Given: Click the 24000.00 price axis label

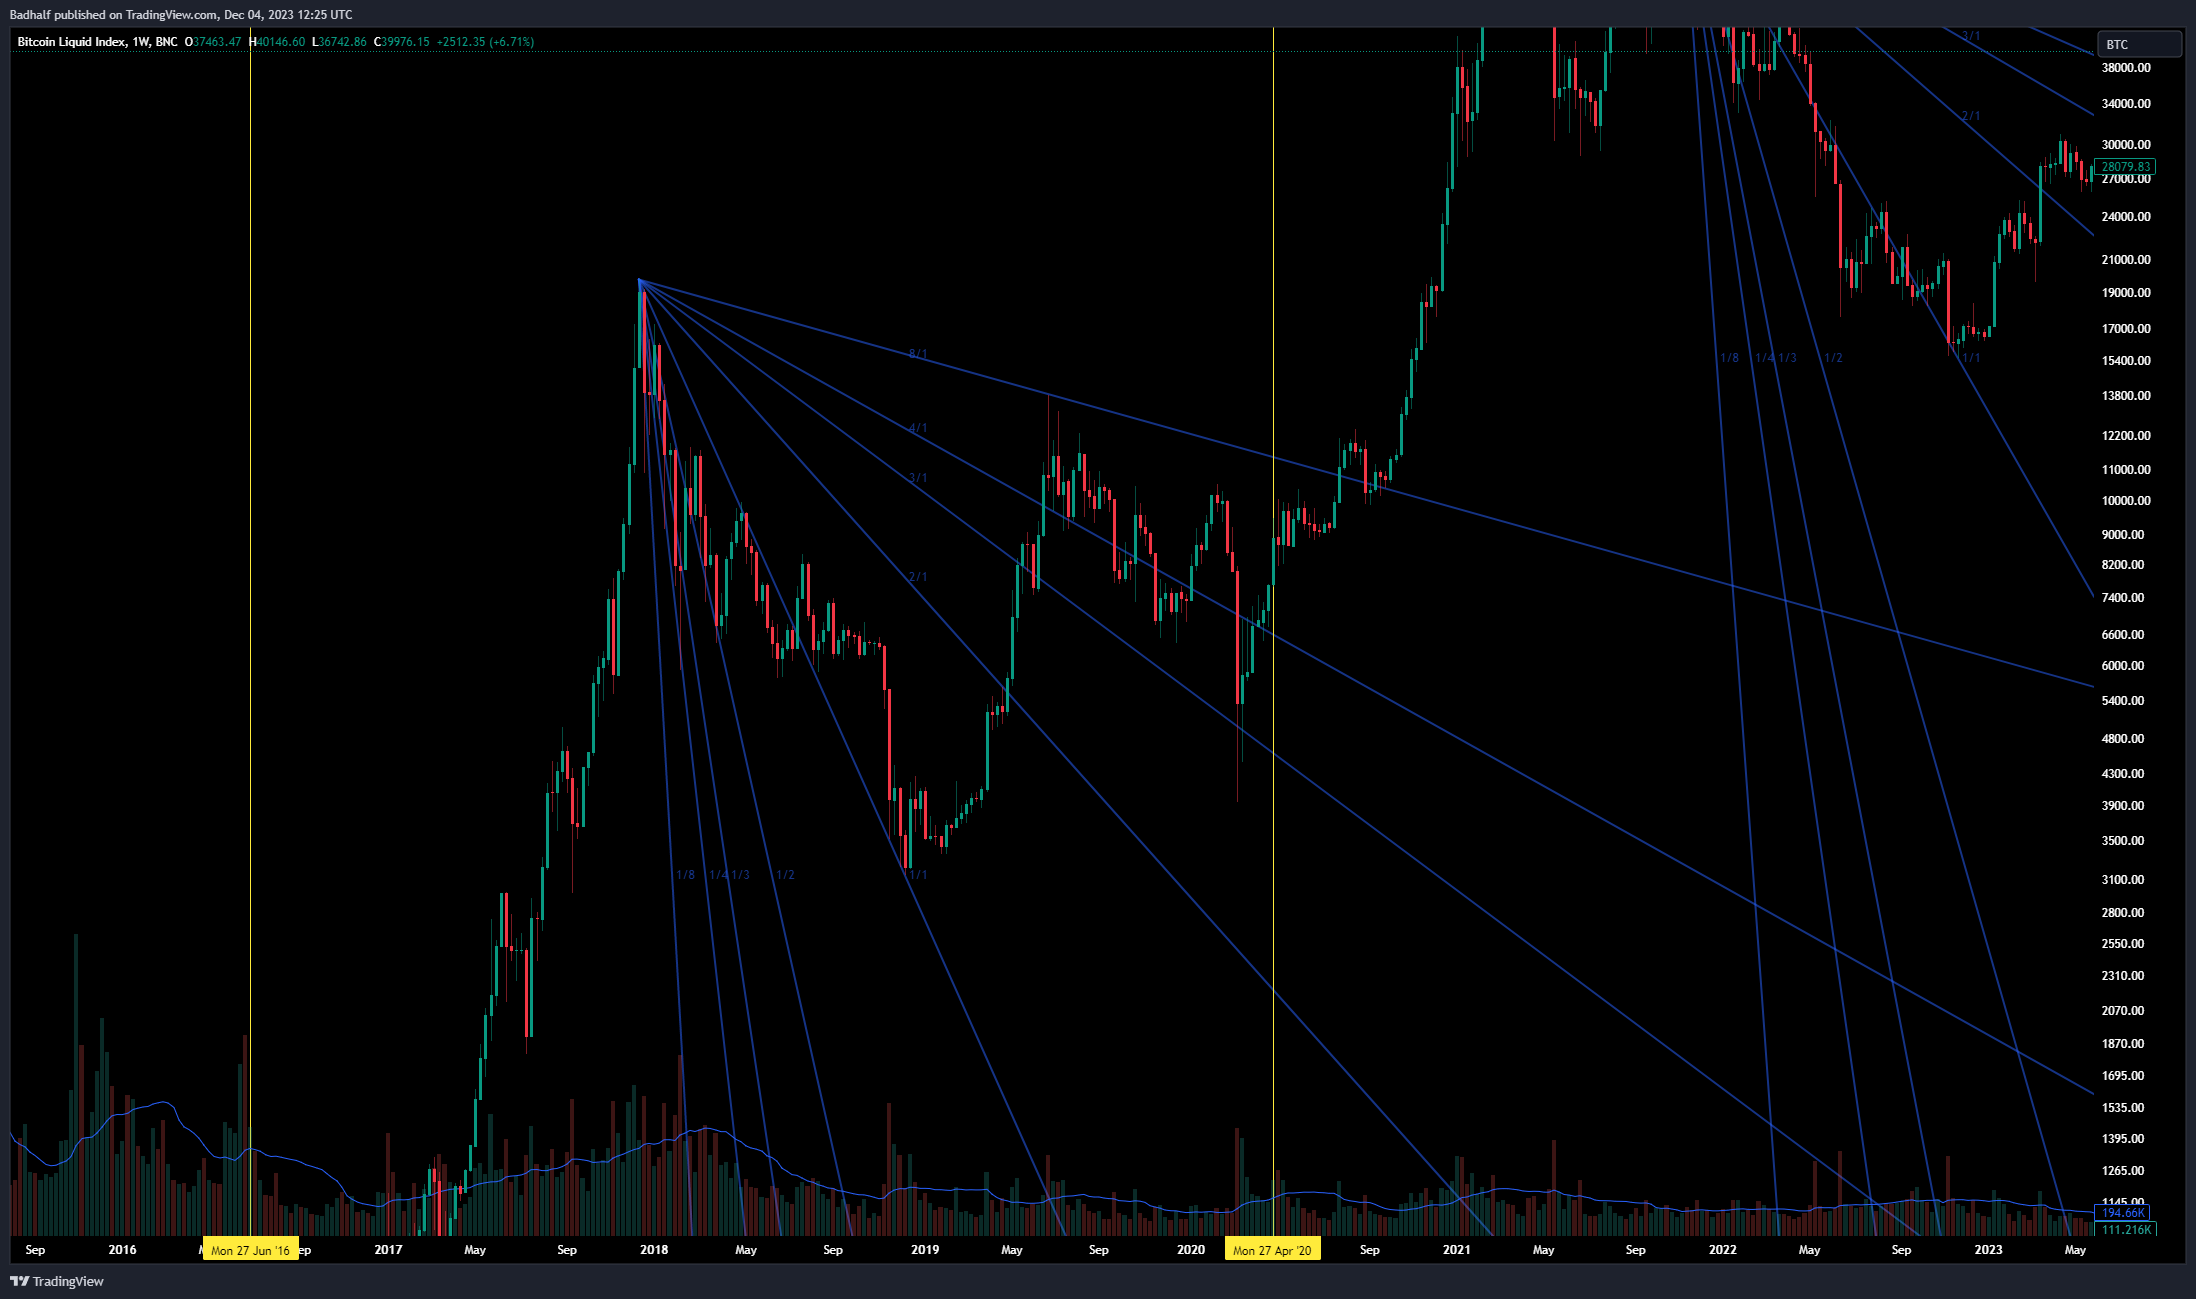Looking at the screenshot, I should [2126, 217].
